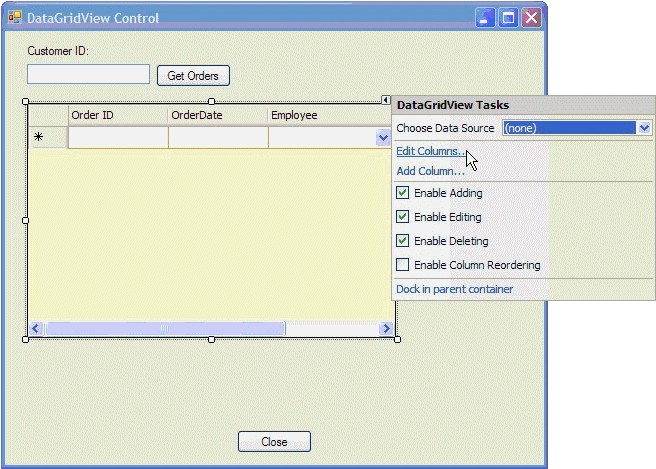Screen dimensions: 656x469
Task: Click the Close button at bottom
Action: pyautogui.click(x=274, y=442)
